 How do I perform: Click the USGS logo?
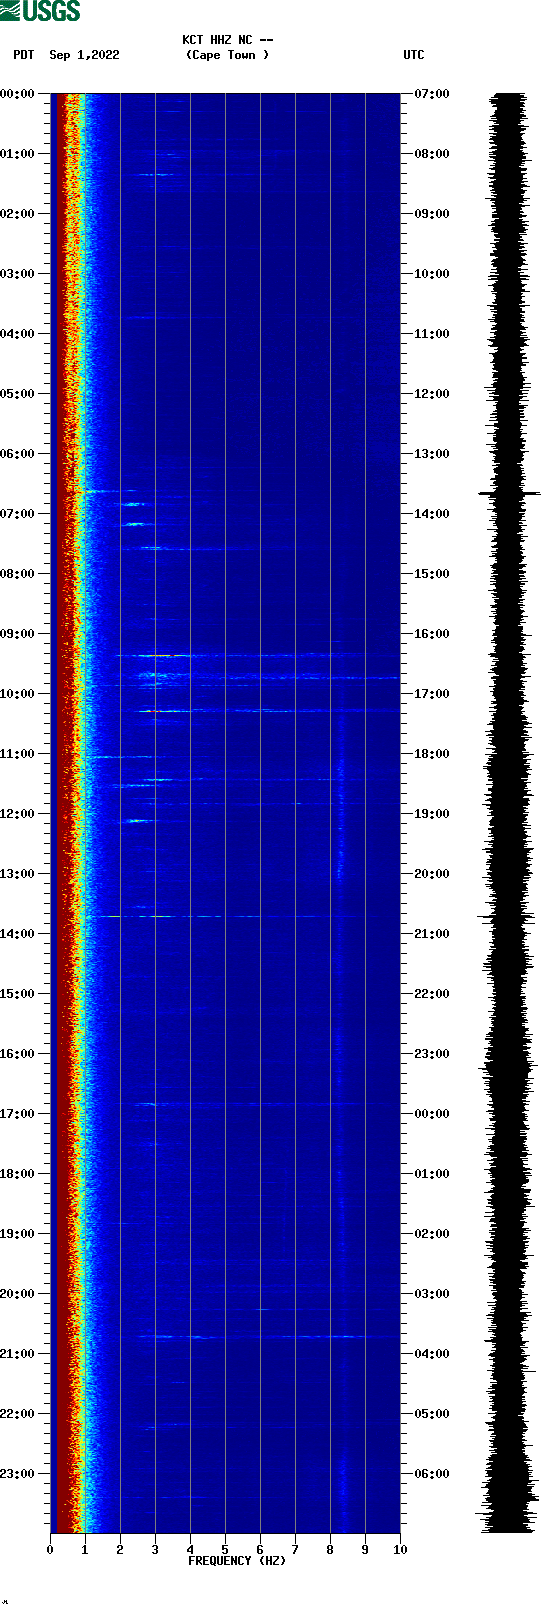point(40,11)
